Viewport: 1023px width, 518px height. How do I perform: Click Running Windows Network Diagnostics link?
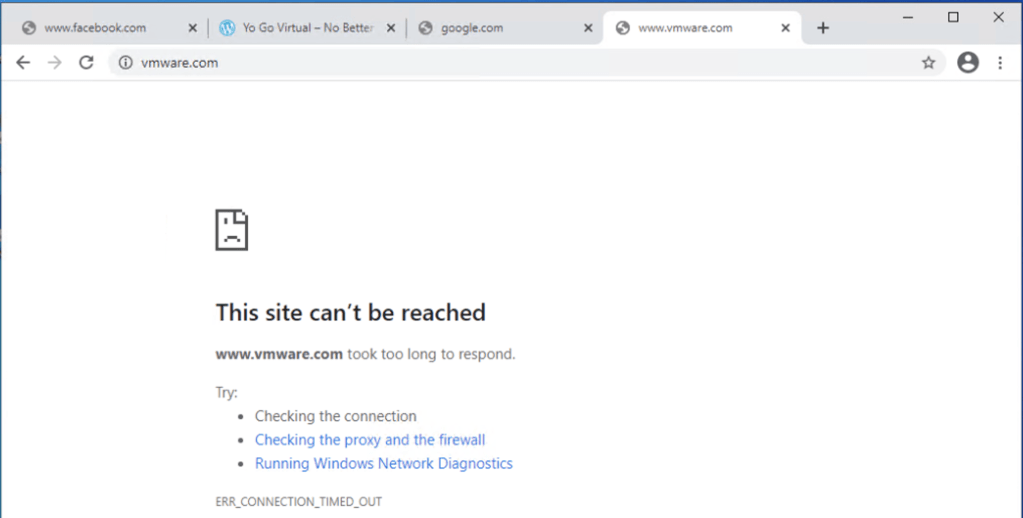tap(383, 464)
